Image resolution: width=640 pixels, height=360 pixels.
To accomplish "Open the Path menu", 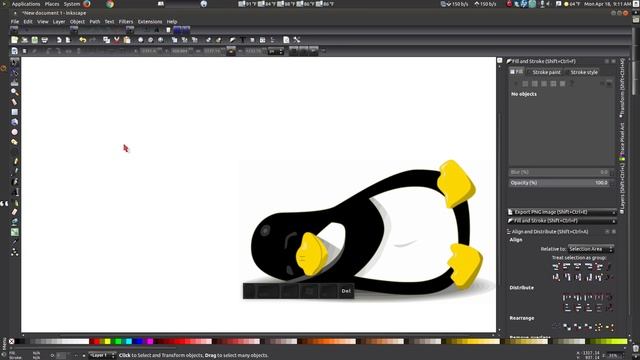I will coord(95,22).
